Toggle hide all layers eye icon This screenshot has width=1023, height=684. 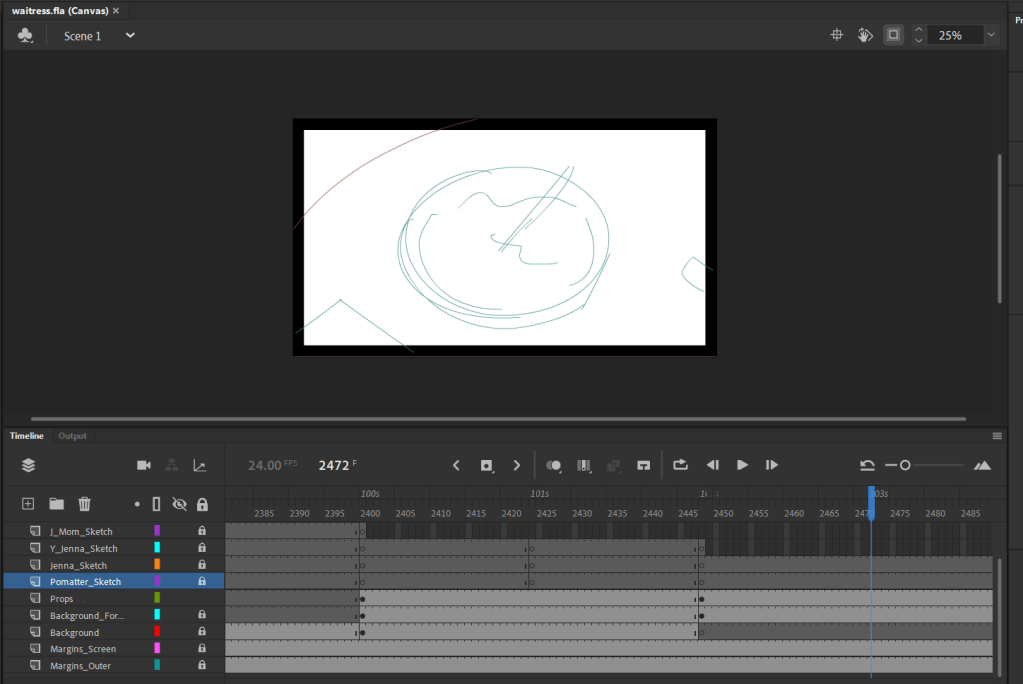179,504
